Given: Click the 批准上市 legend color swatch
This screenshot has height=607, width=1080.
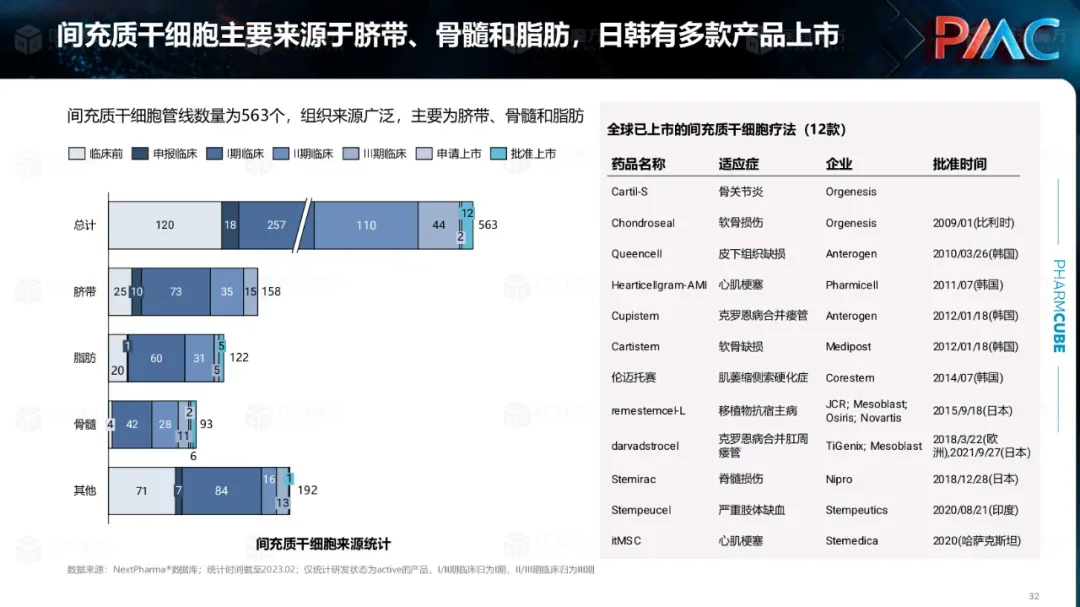Looking at the screenshot, I should click(x=498, y=154).
